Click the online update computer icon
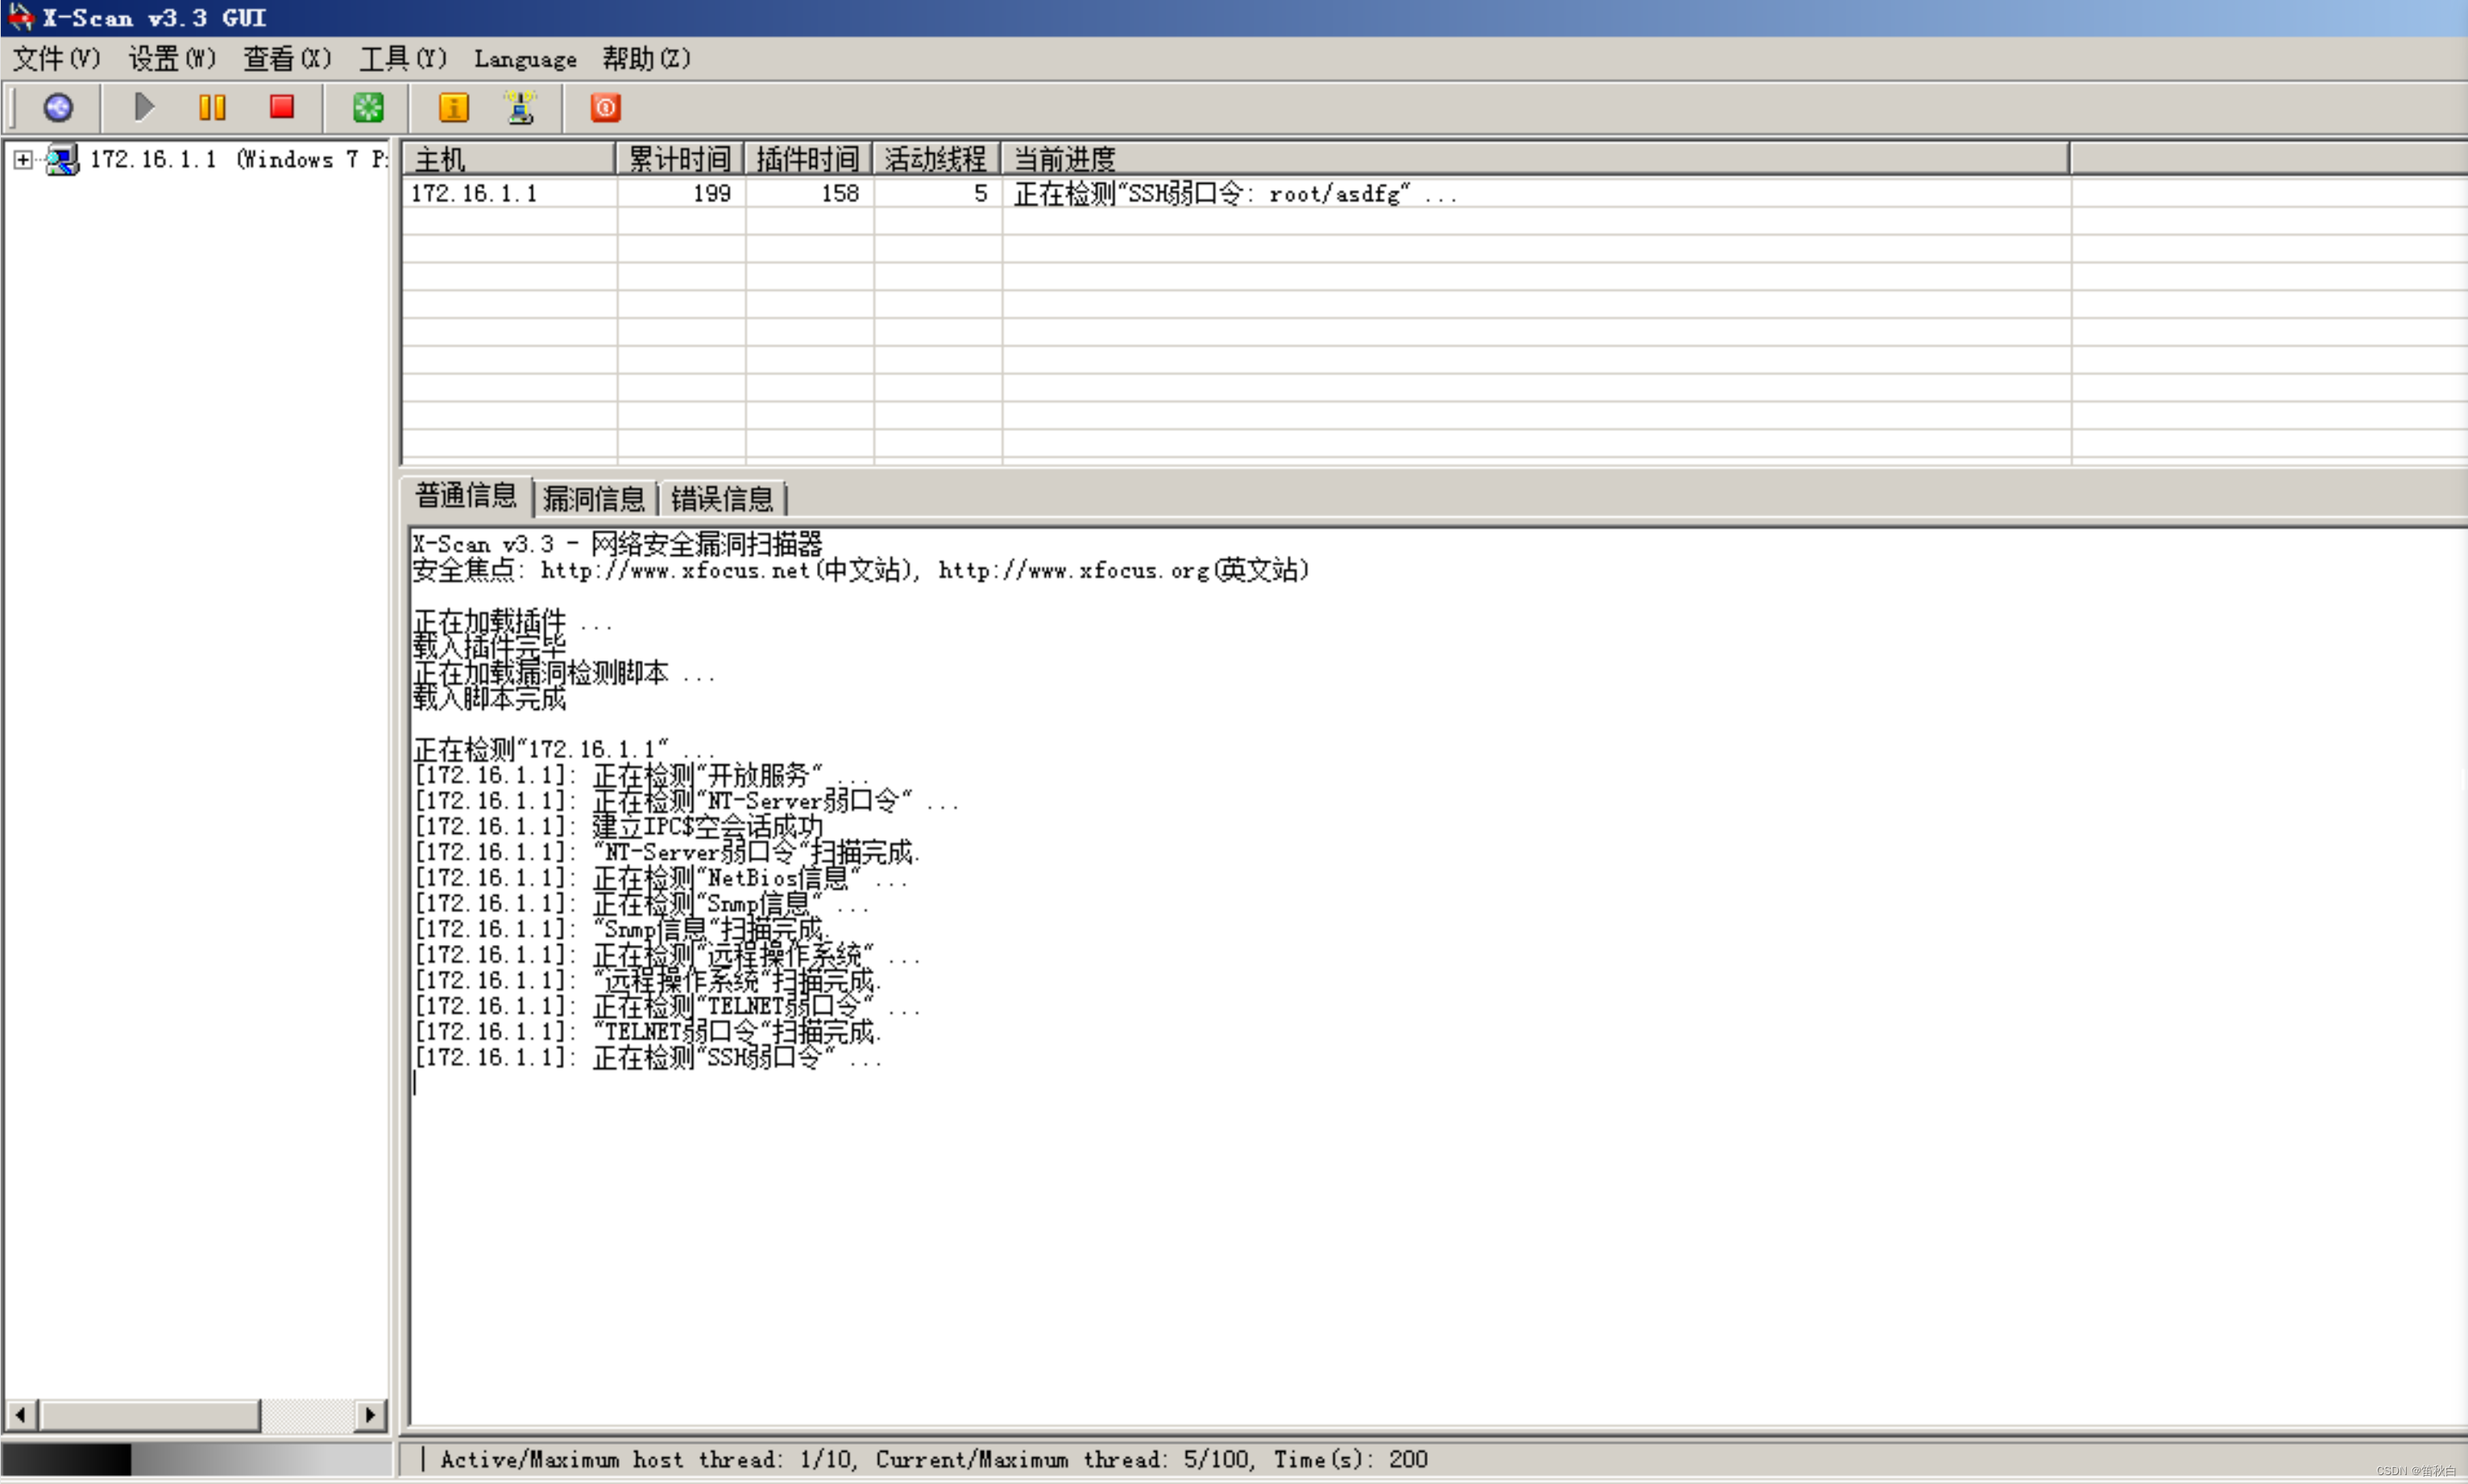This screenshot has height=1484, width=2468. (520, 107)
